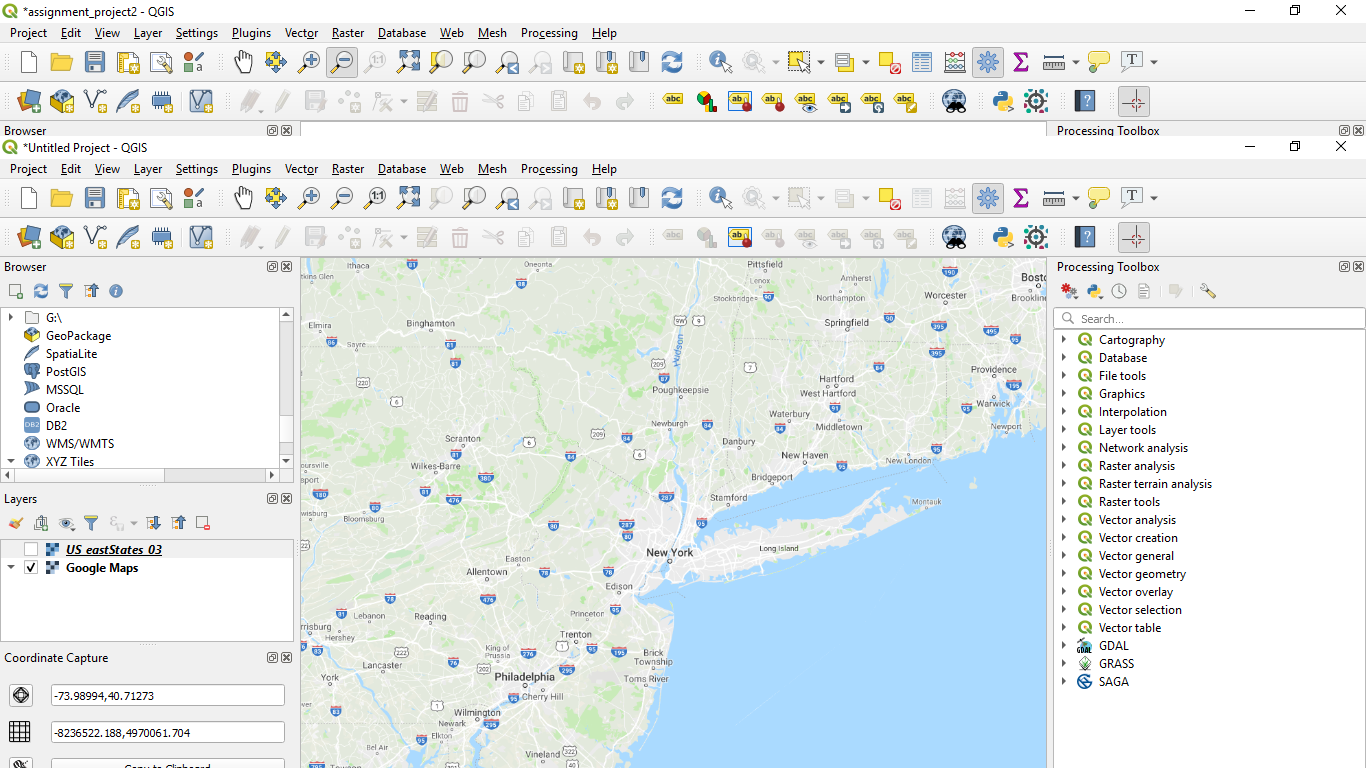
Task: Open Statistical Summary sigma icon in Untitled Project window
Action: click(x=1021, y=198)
